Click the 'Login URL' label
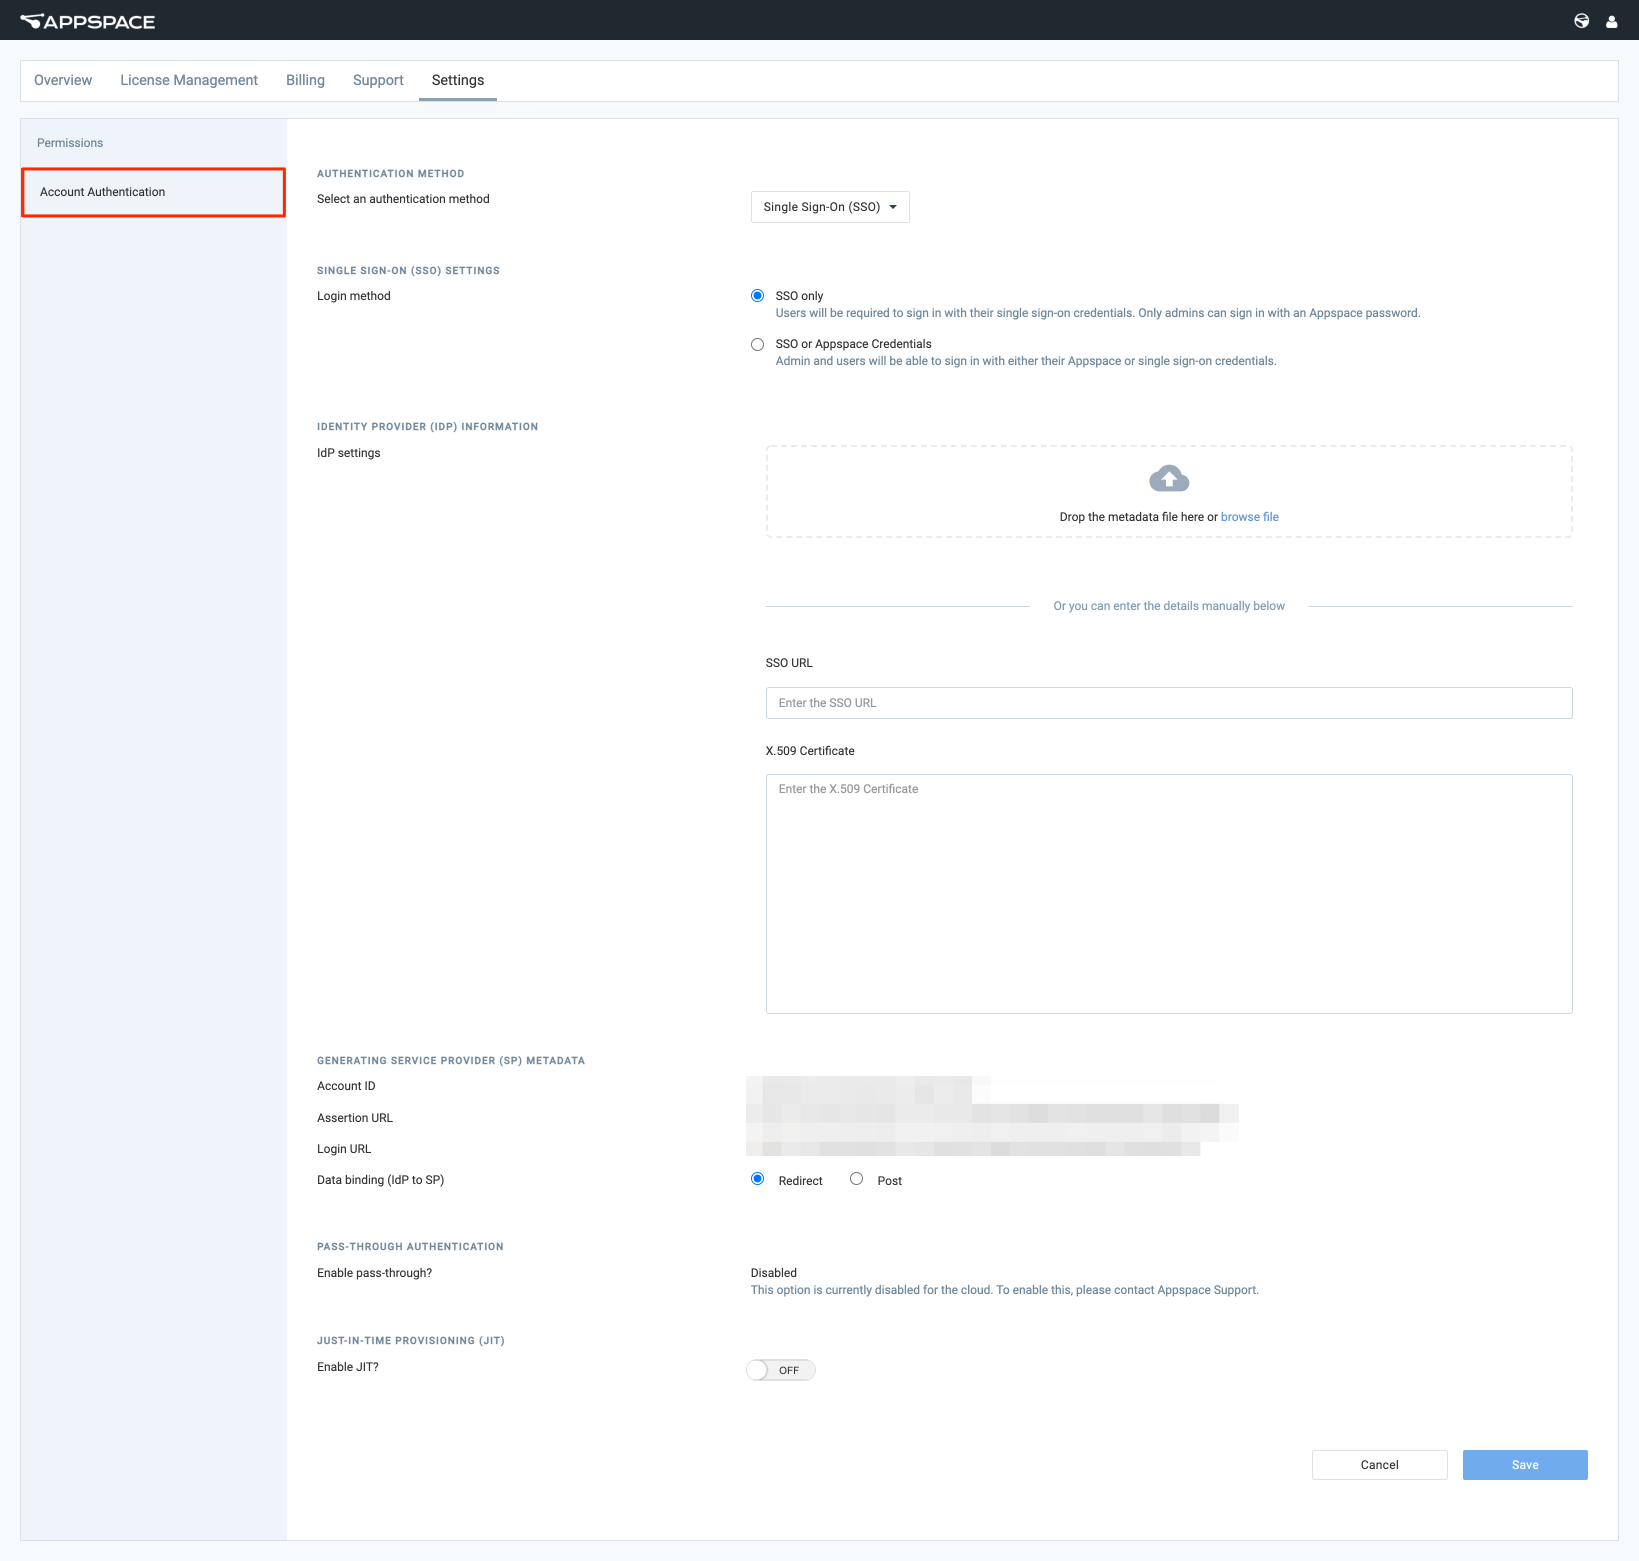 [344, 1149]
